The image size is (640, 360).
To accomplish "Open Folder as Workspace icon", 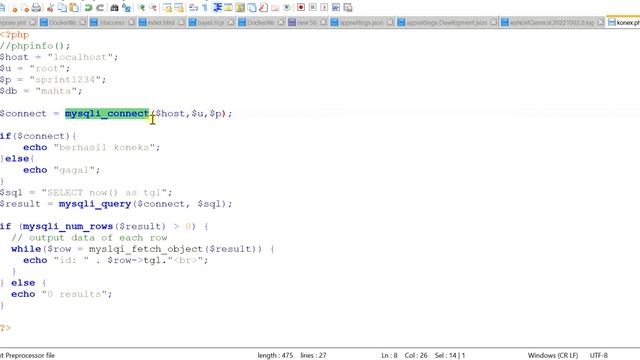I will coord(275,8).
